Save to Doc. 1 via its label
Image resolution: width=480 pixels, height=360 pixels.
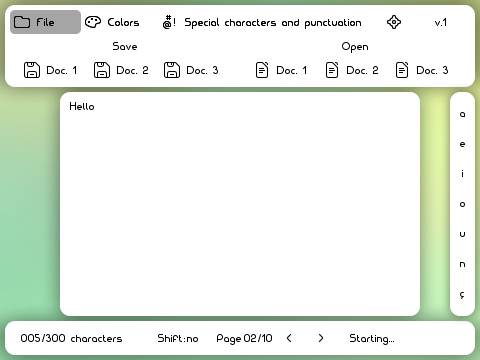pos(62,70)
